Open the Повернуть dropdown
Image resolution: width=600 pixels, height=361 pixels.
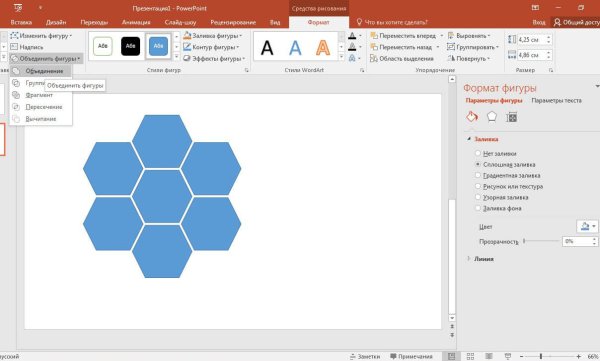[469, 59]
